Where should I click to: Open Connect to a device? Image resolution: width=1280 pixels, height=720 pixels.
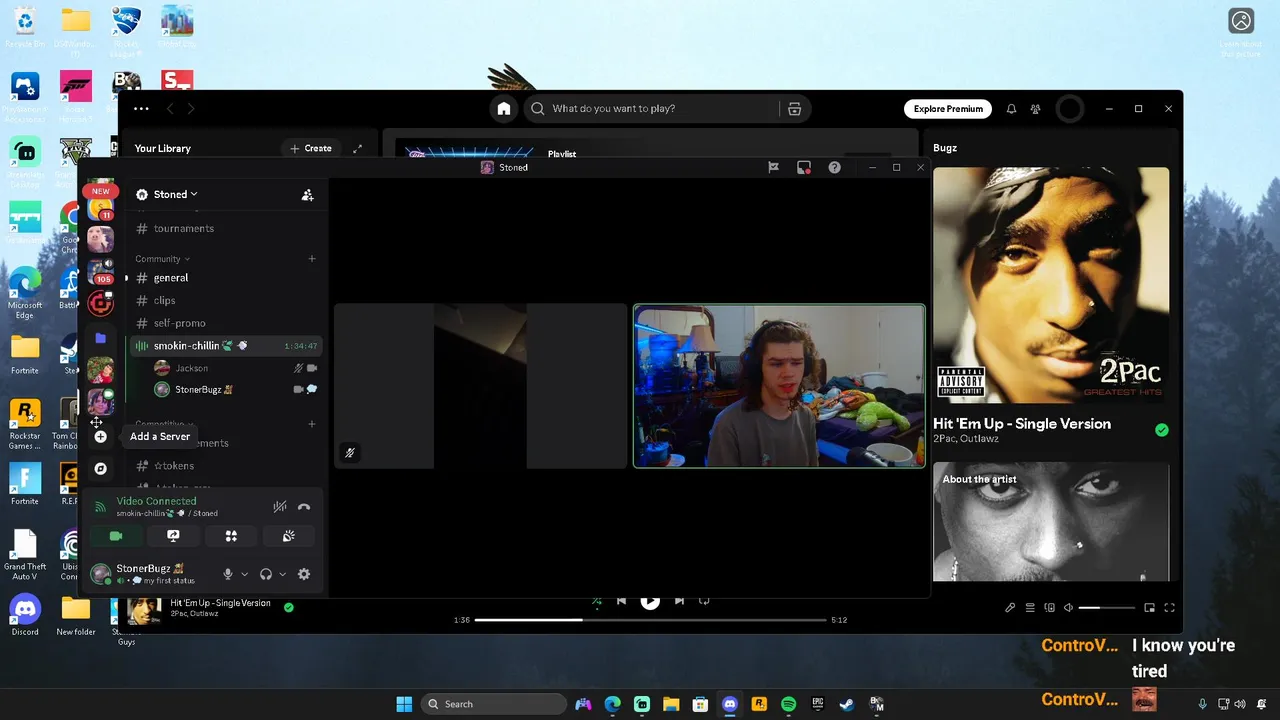(1049, 608)
